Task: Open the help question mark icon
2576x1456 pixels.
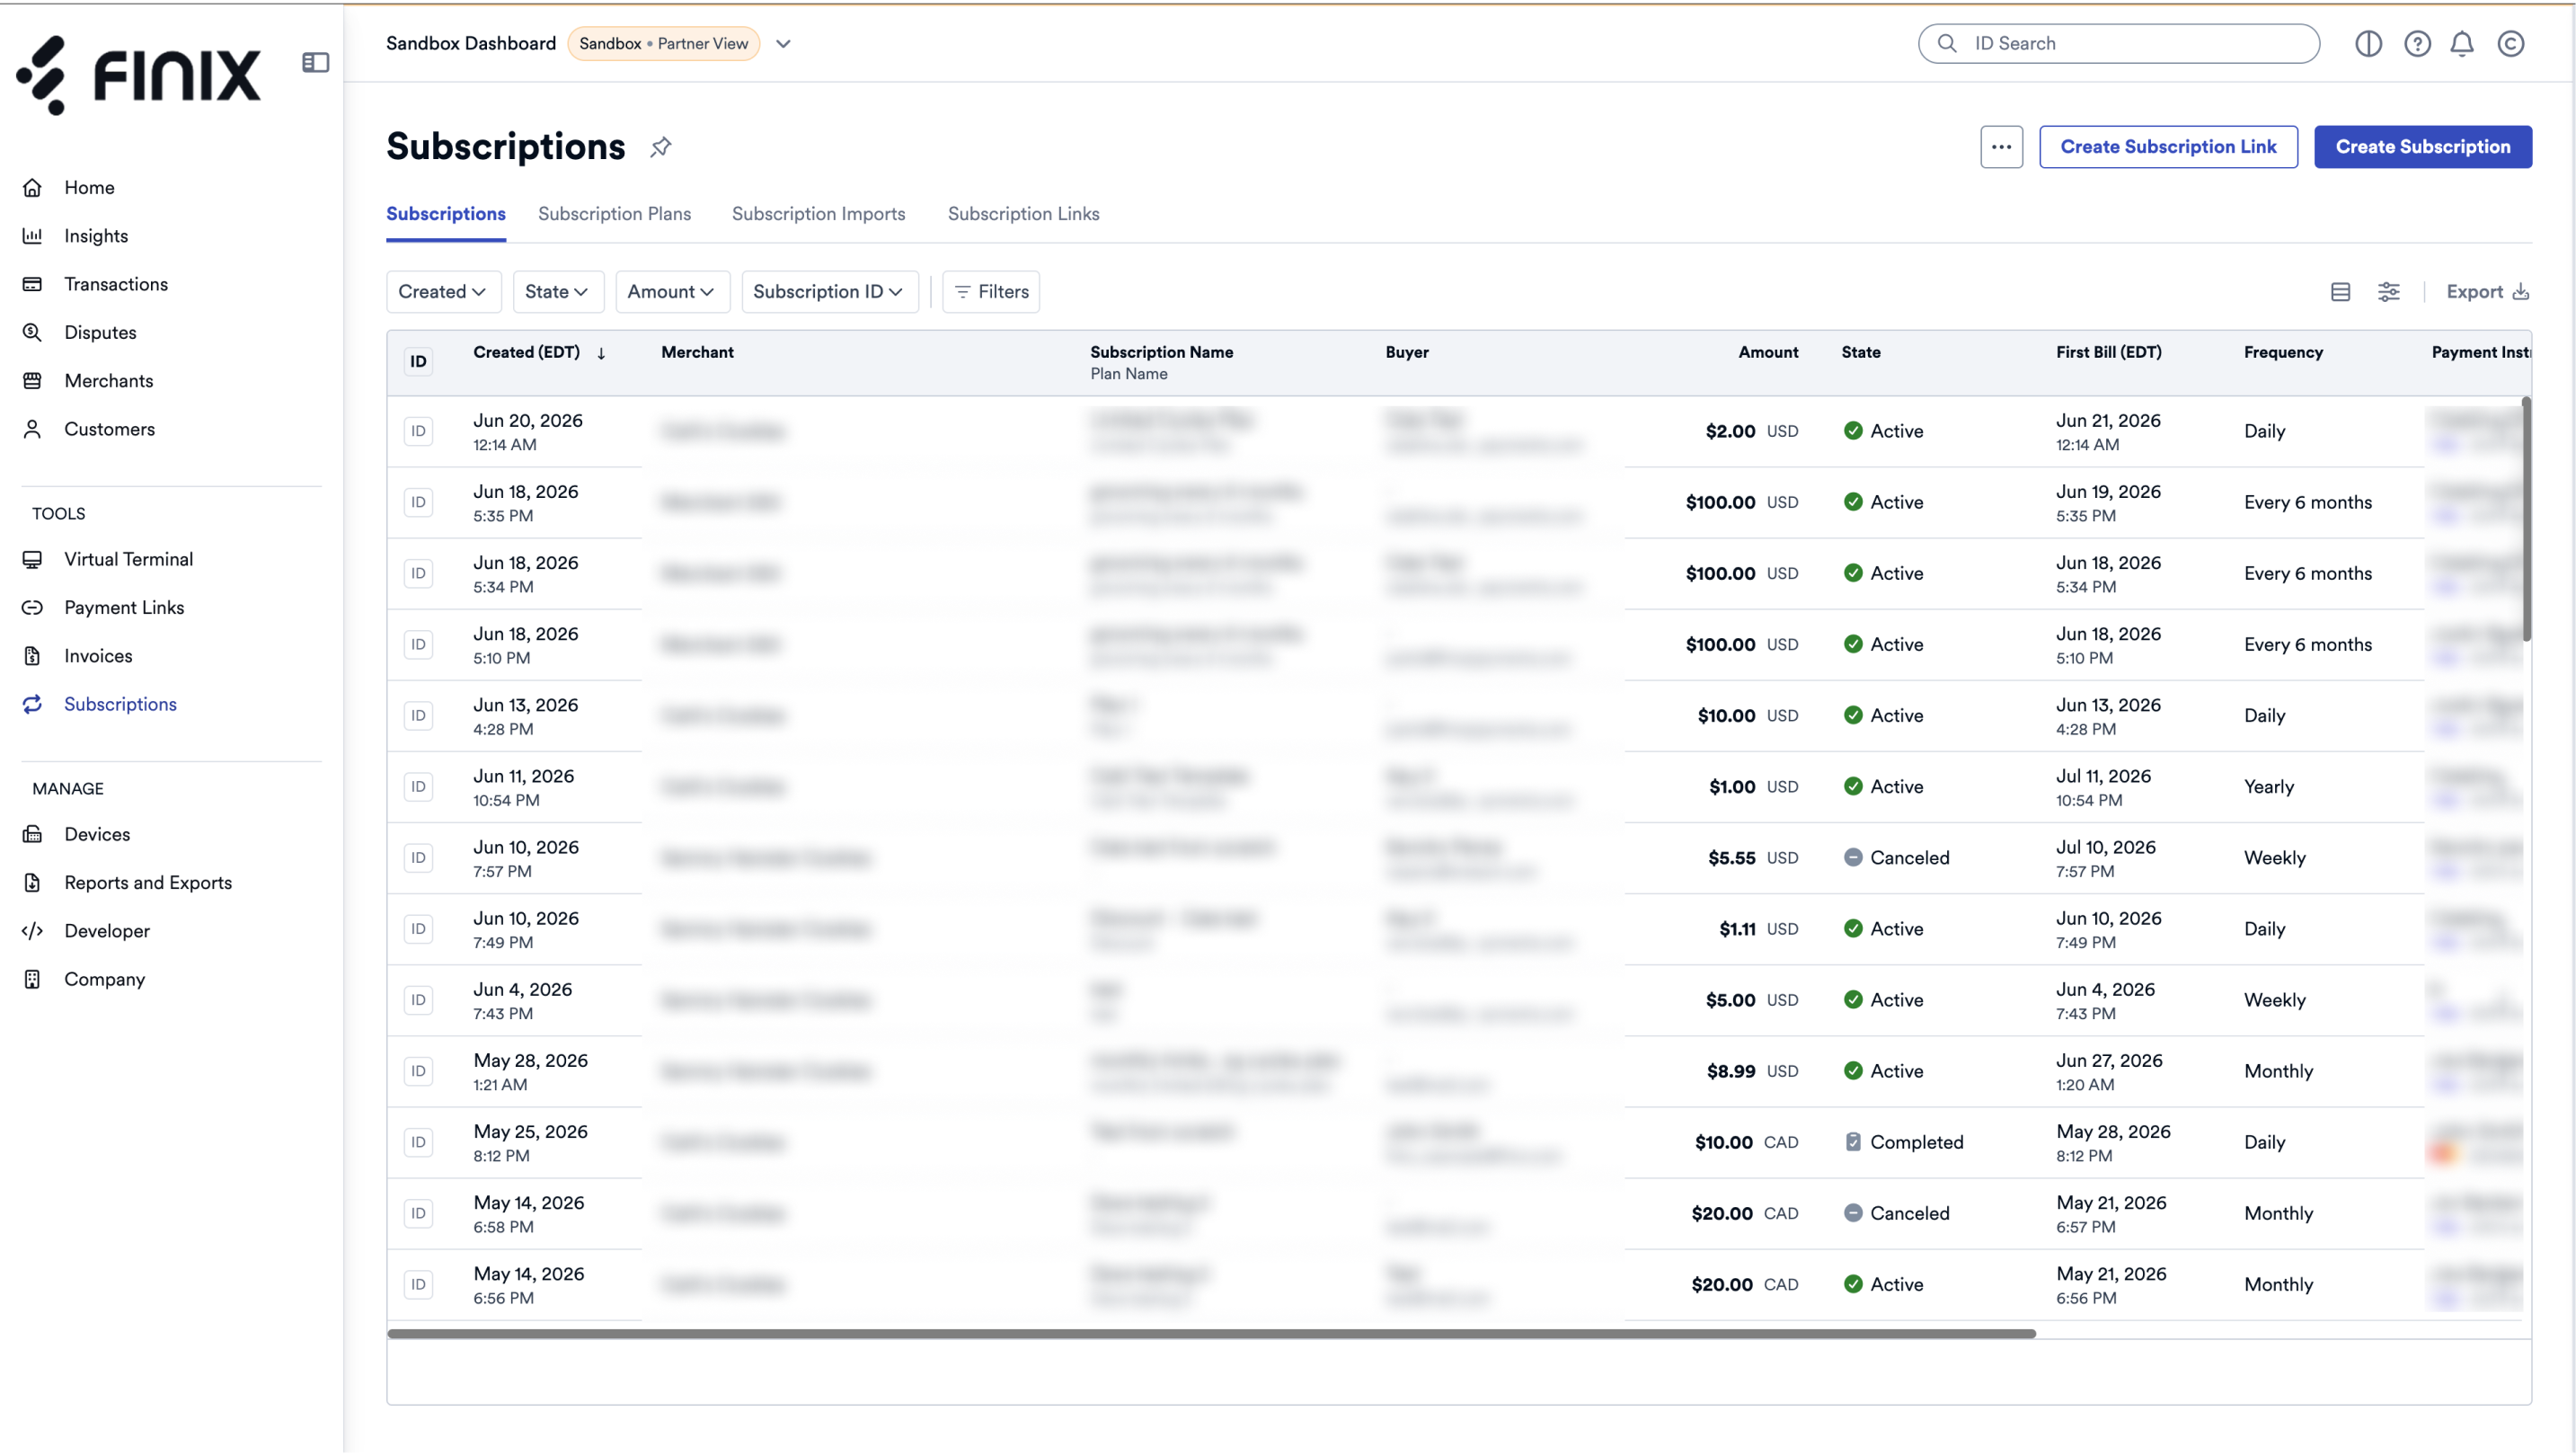Action: tap(2417, 43)
